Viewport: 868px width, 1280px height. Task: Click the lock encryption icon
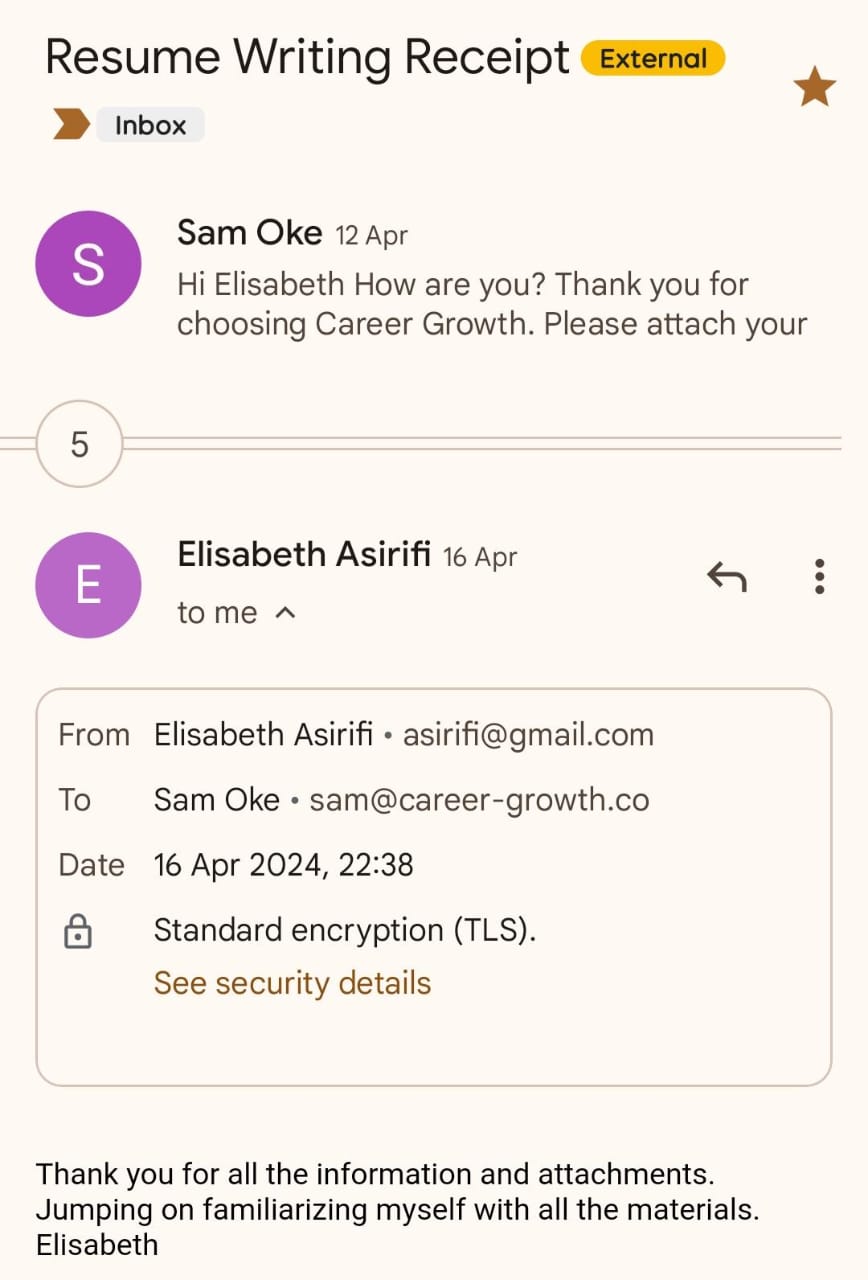(78, 933)
